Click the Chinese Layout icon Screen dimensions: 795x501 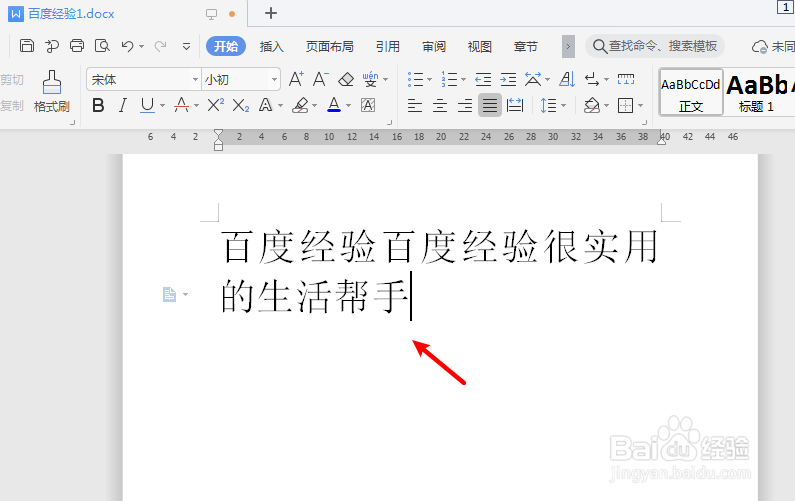(x=533, y=79)
